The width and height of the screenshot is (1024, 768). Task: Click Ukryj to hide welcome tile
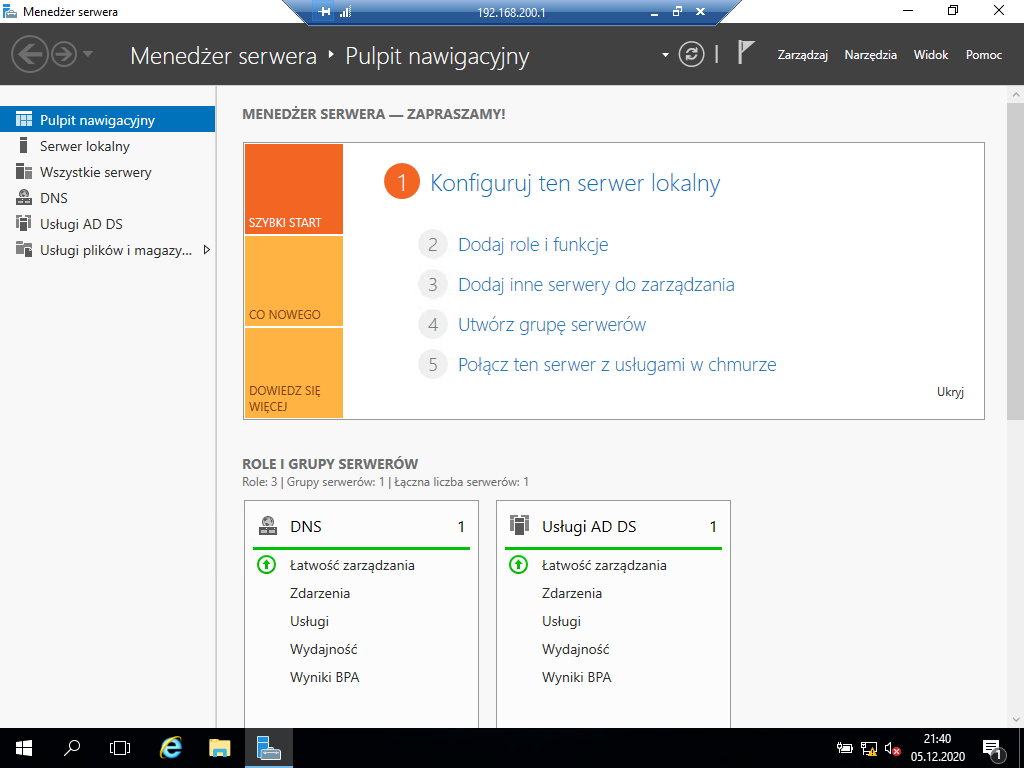click(x=950, y=392)
